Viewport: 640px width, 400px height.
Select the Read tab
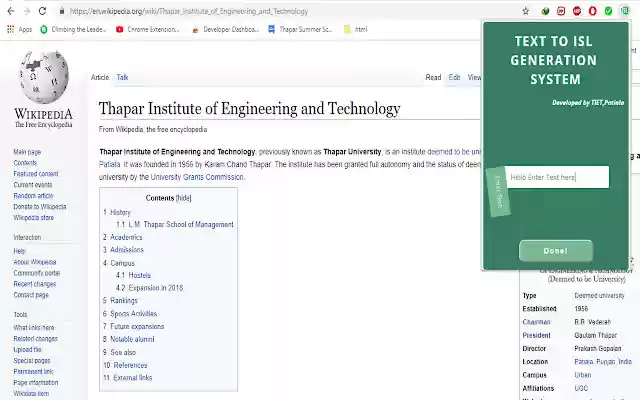coord(433,77)
